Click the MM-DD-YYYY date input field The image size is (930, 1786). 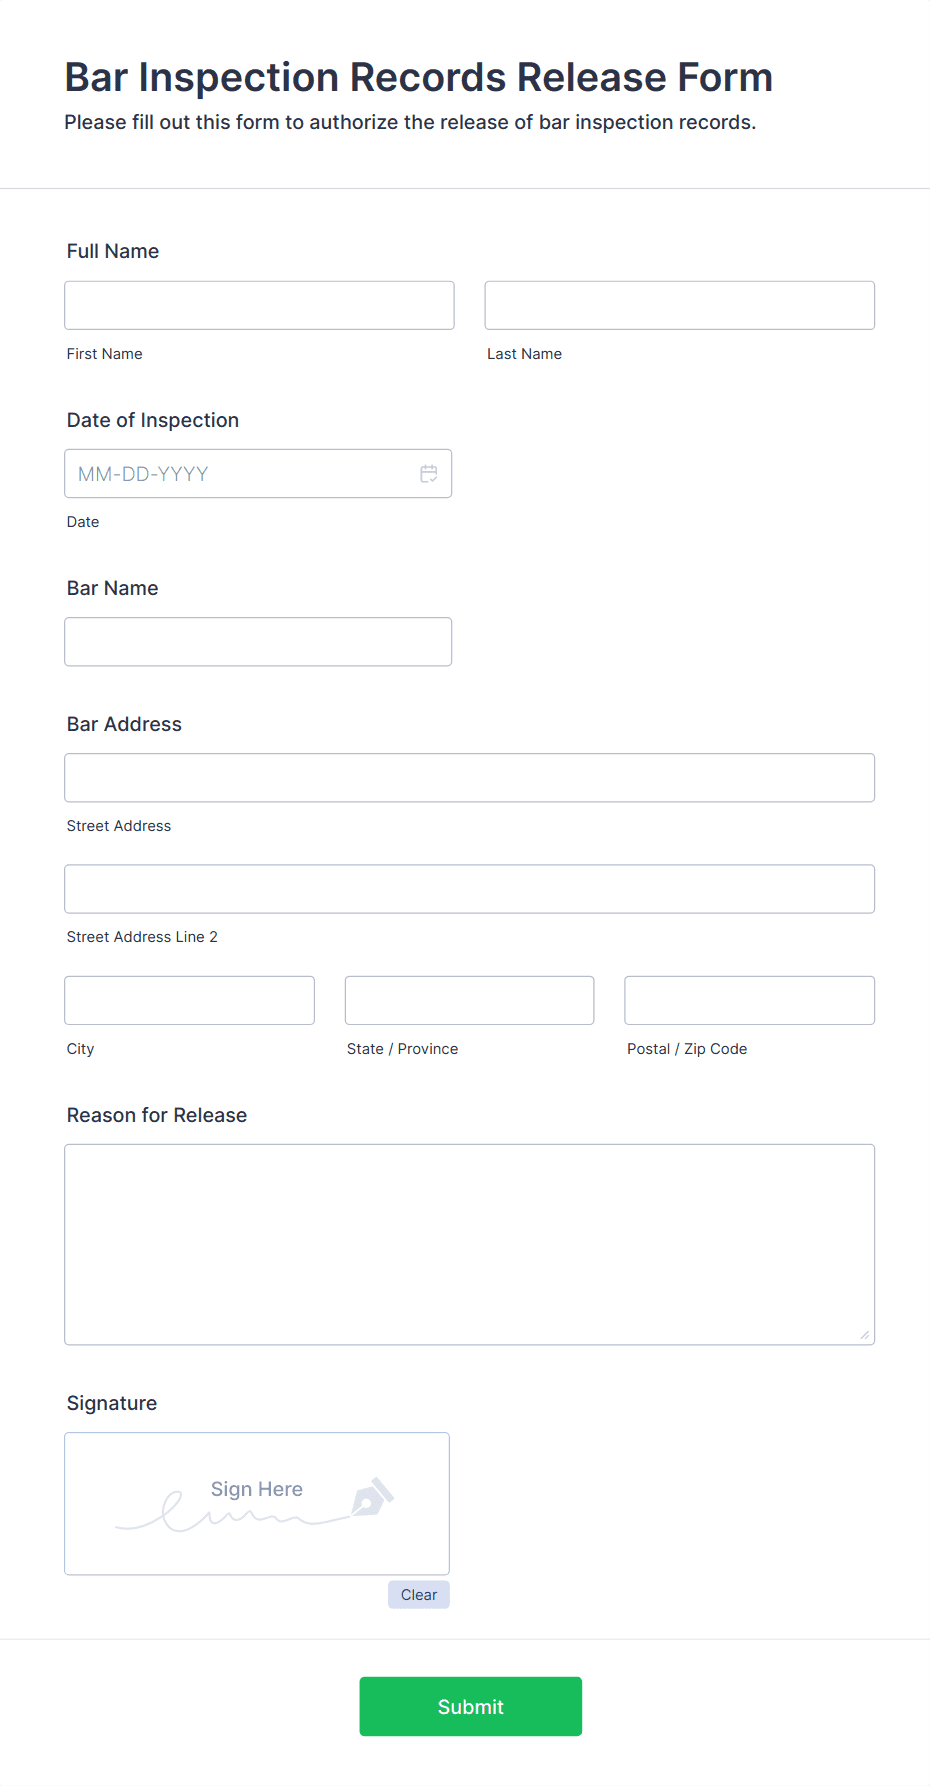pyautogui.click(x=240, y=473)
